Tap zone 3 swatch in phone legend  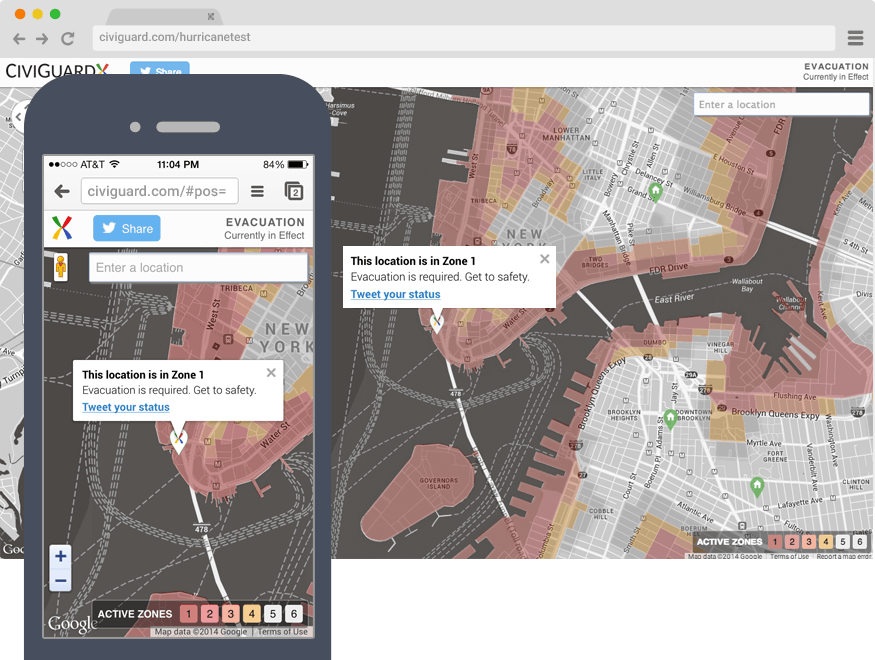[x=230, y=614]
